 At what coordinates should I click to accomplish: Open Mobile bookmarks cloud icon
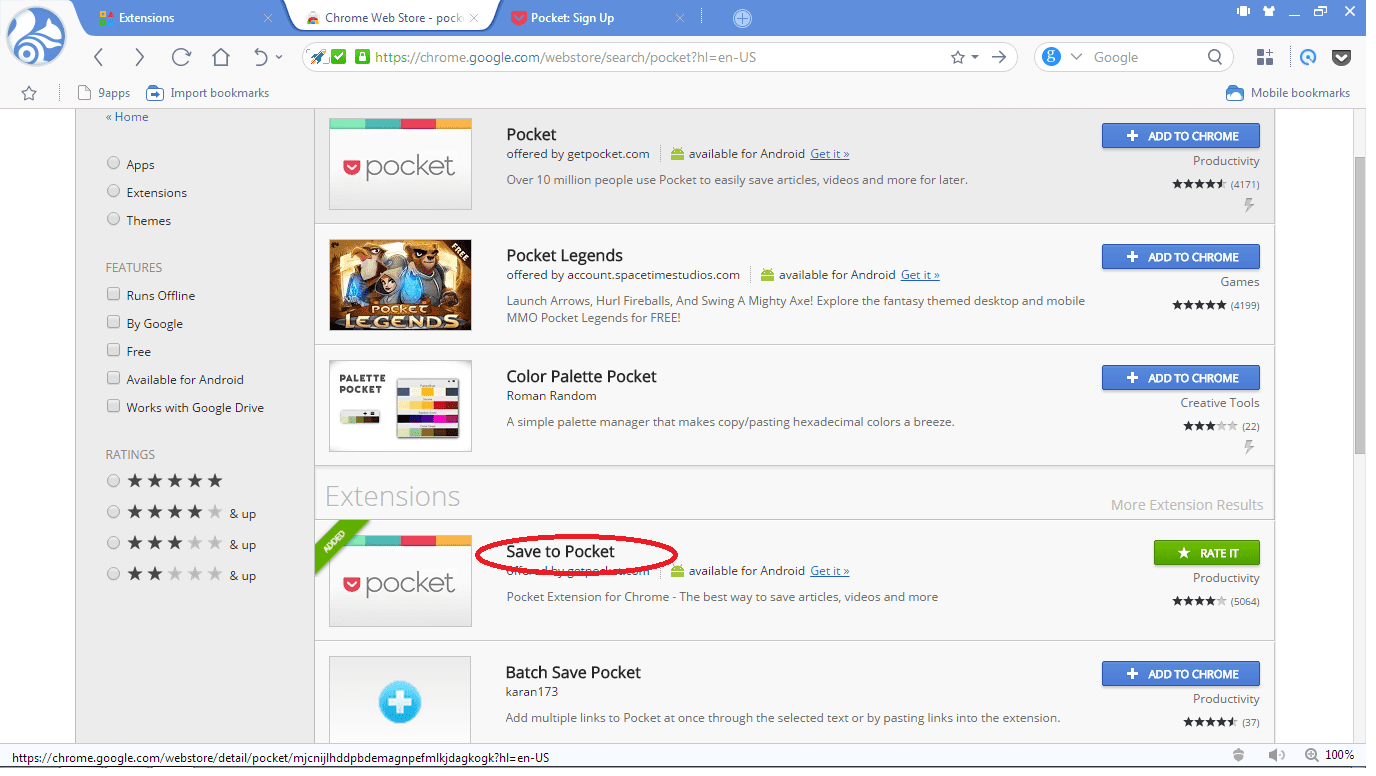[x=1235, y=93]
